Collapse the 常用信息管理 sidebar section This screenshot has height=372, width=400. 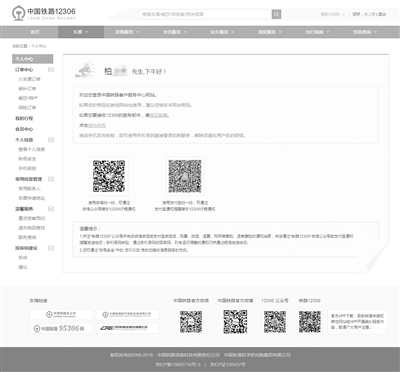click(51, 179)
